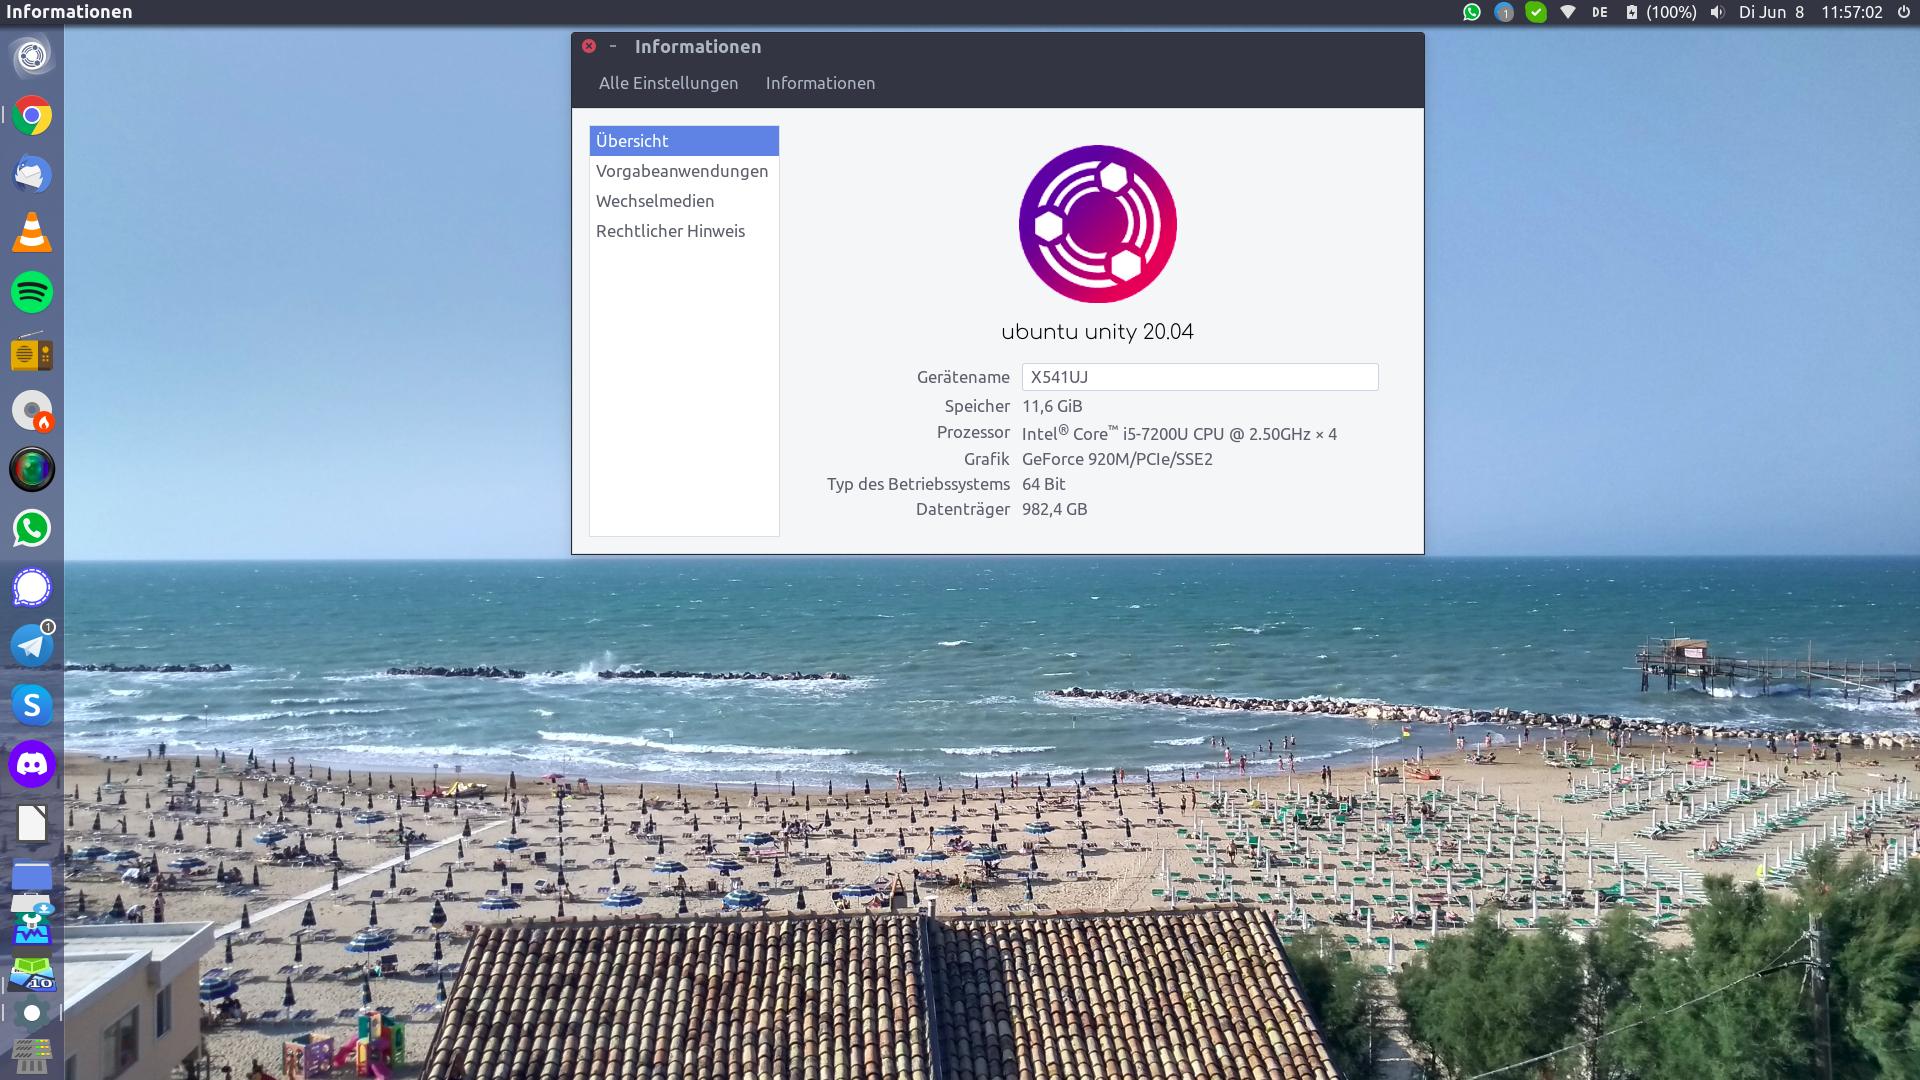
Task: Open the battery (100%) indicator menu
Action: point(1661,12)
